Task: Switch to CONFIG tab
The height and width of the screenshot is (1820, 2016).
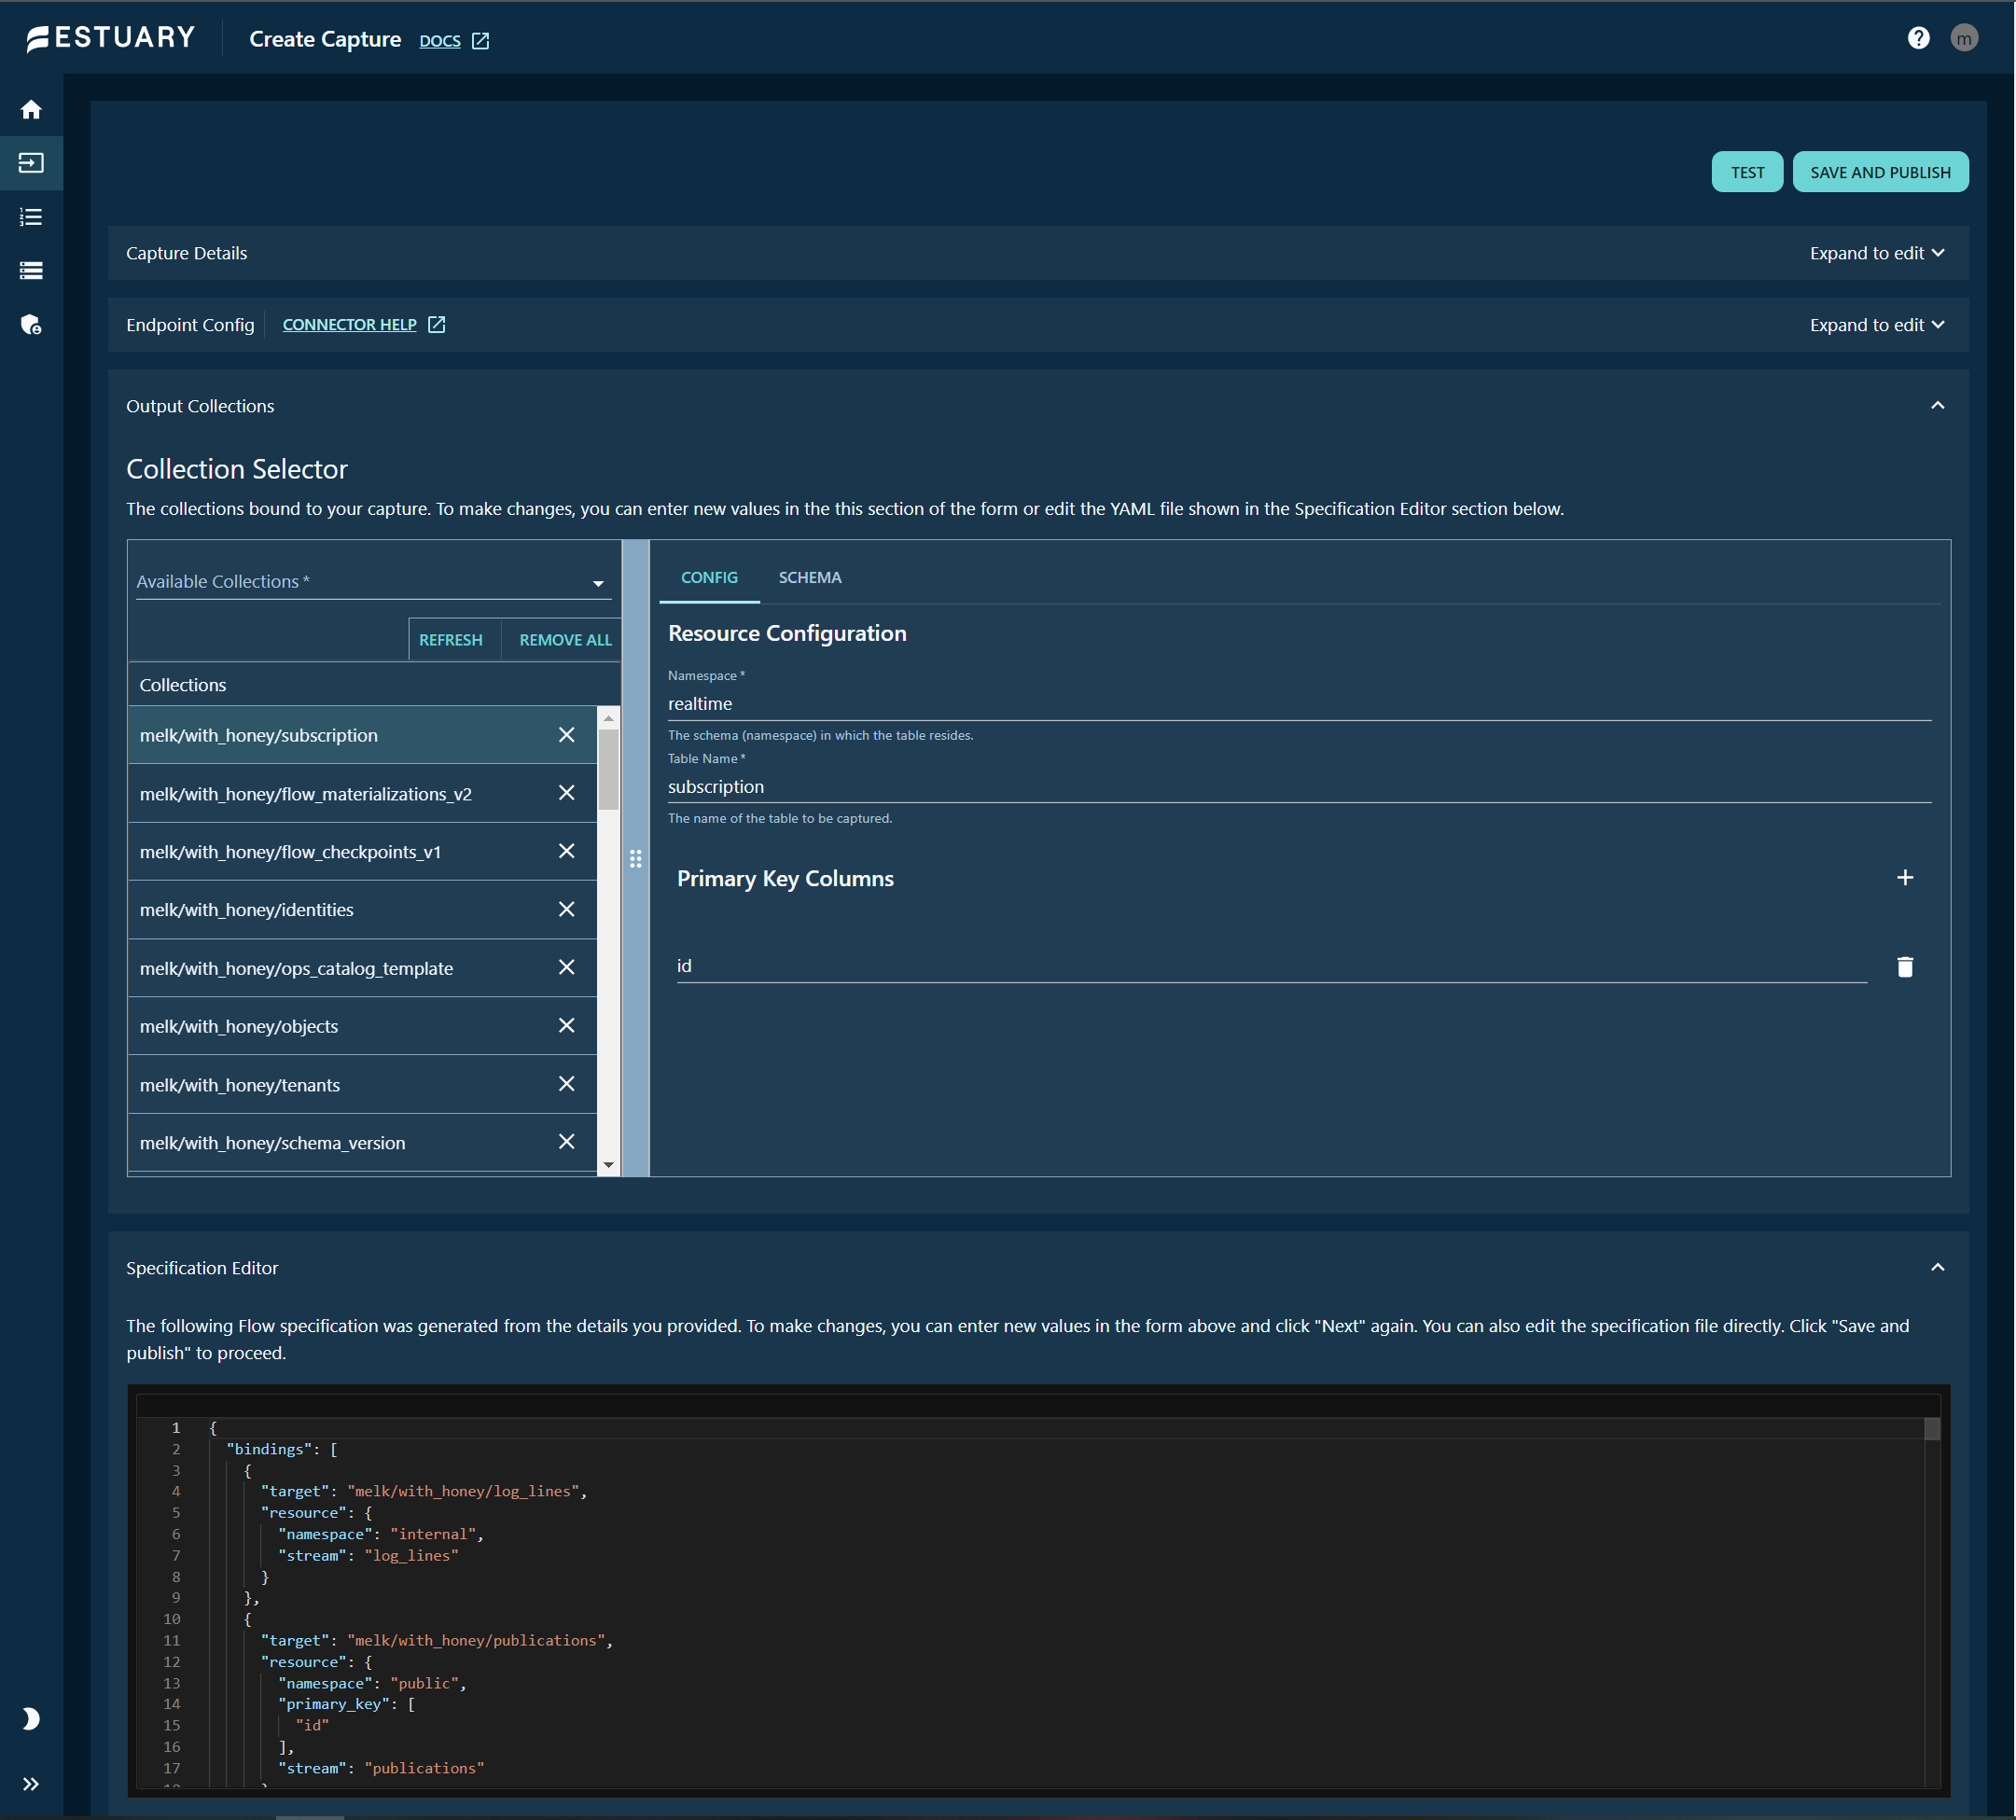Action: (x=709, y=577)
